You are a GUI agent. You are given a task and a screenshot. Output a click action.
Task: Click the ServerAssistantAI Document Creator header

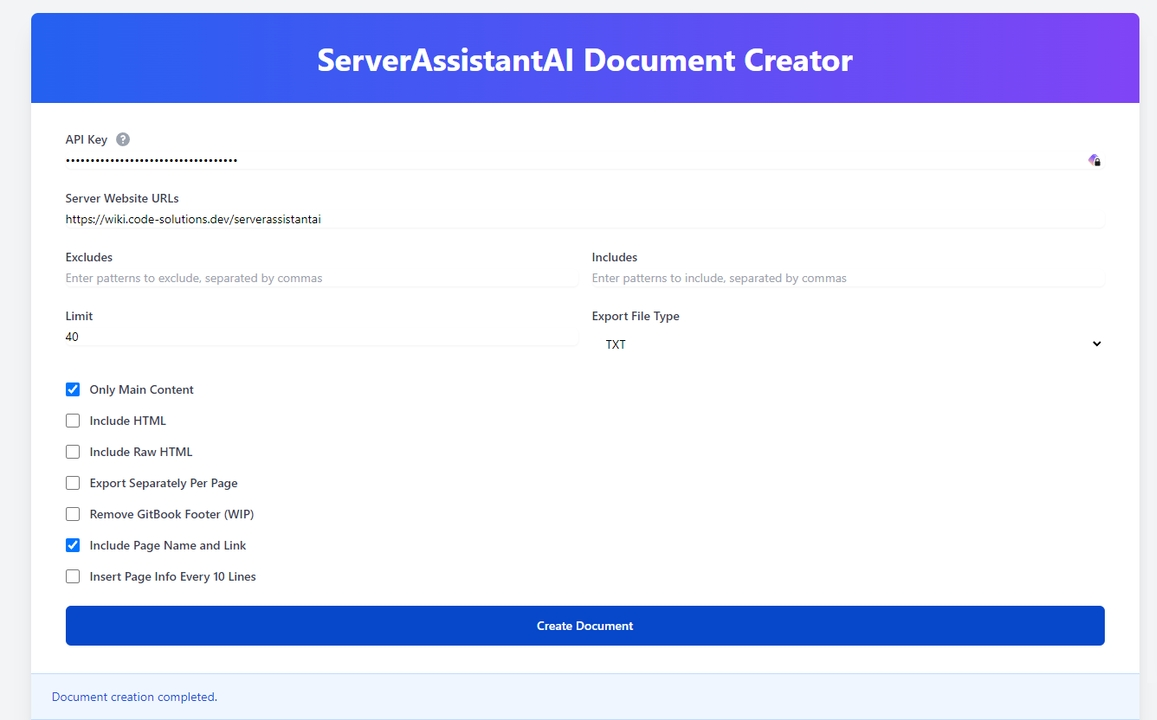pyautogui.click(x=584, y=60)
